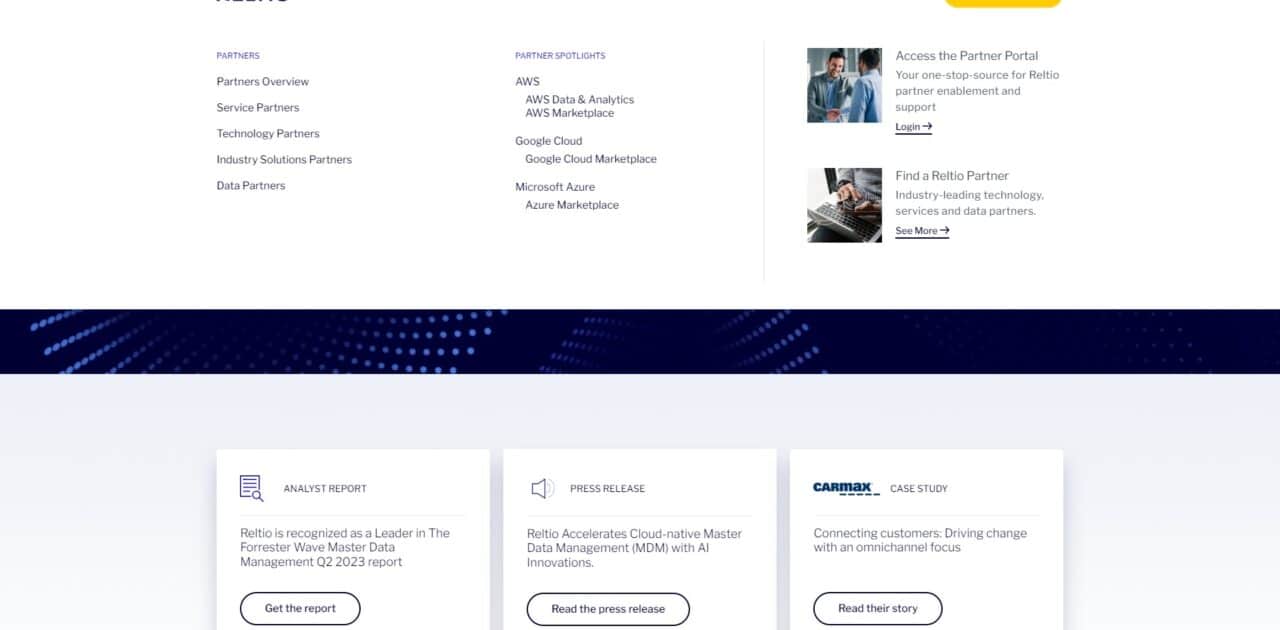
Task: Select Industry Solutions Partners
Action: coord(284,160)
